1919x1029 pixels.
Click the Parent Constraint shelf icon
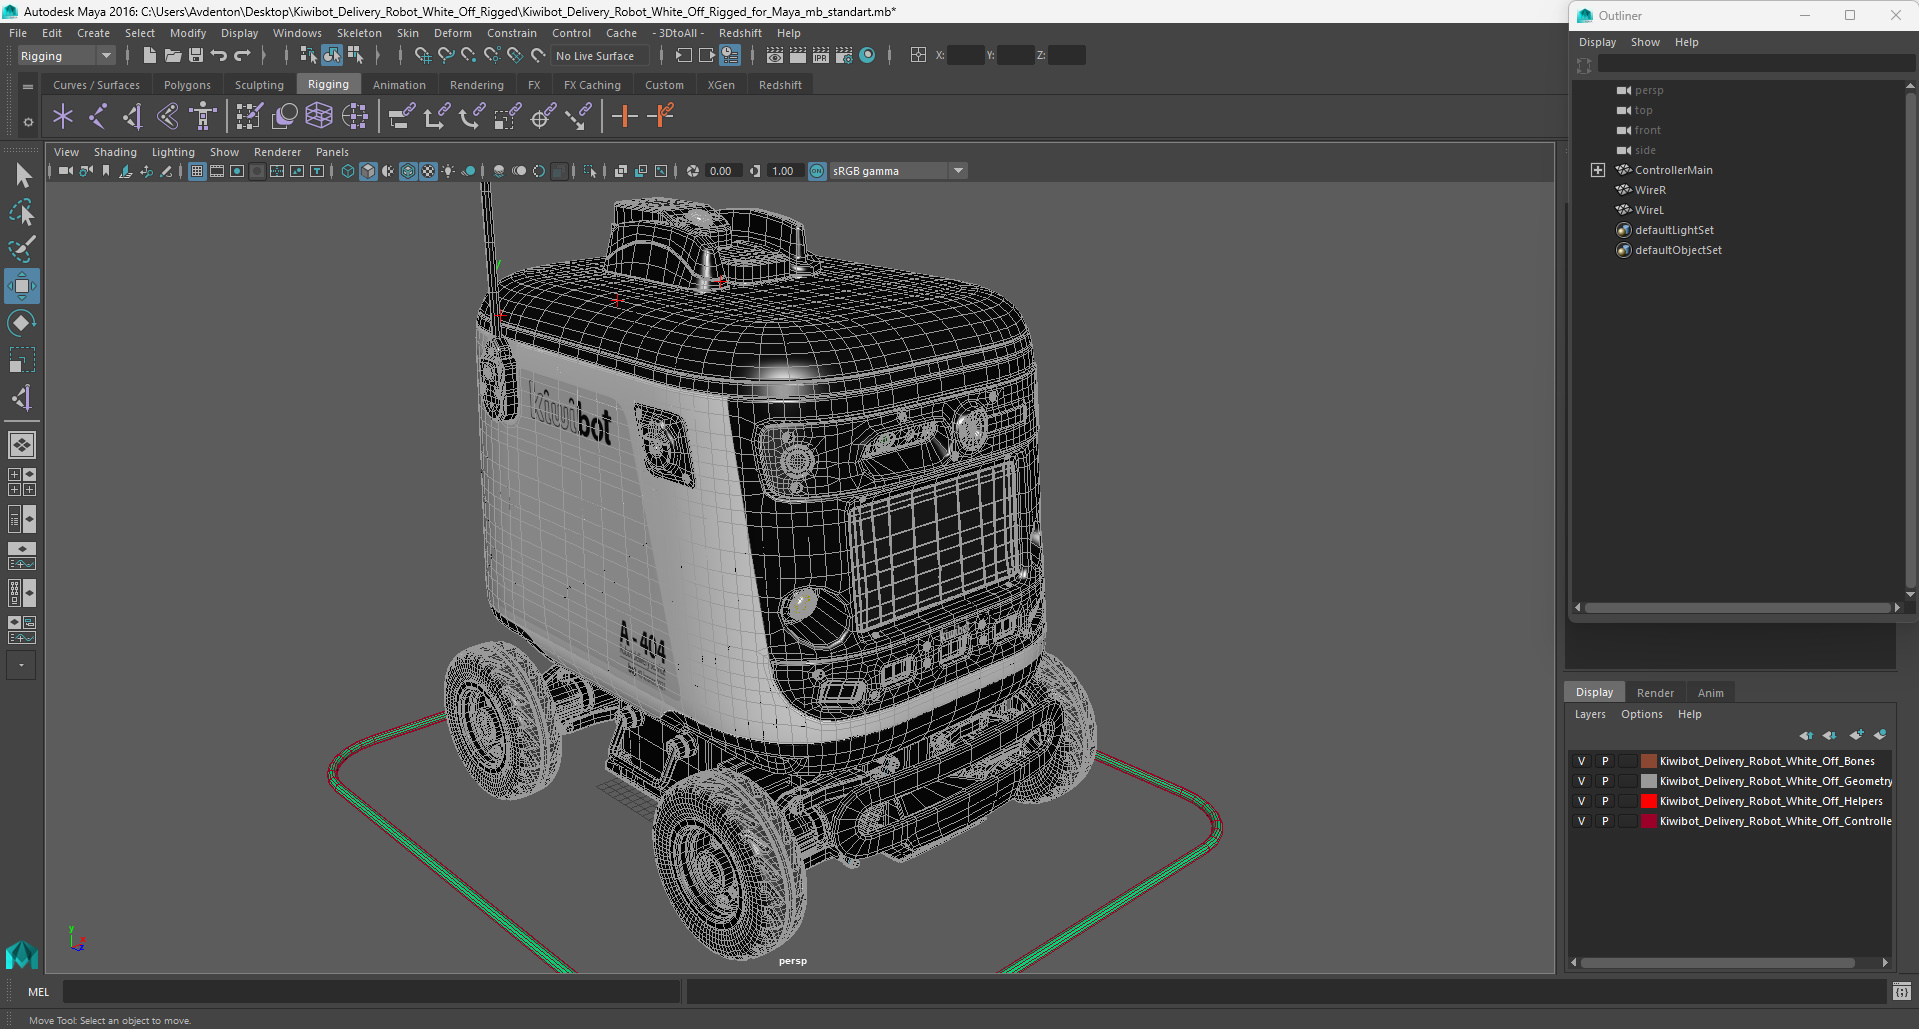401,117
